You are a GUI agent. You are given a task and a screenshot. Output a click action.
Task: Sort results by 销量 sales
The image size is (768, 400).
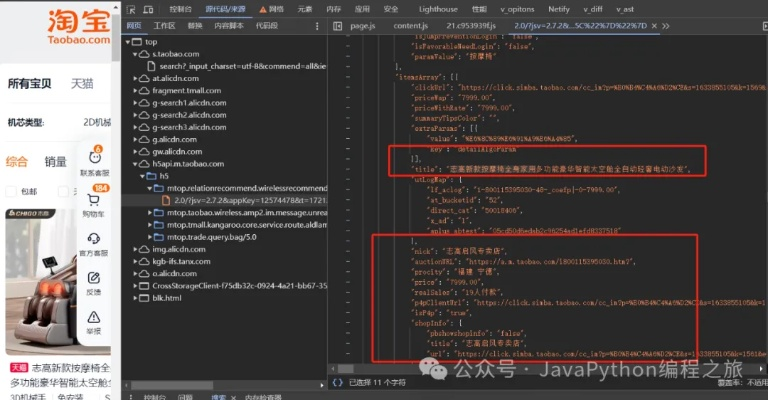coord(56,162)
